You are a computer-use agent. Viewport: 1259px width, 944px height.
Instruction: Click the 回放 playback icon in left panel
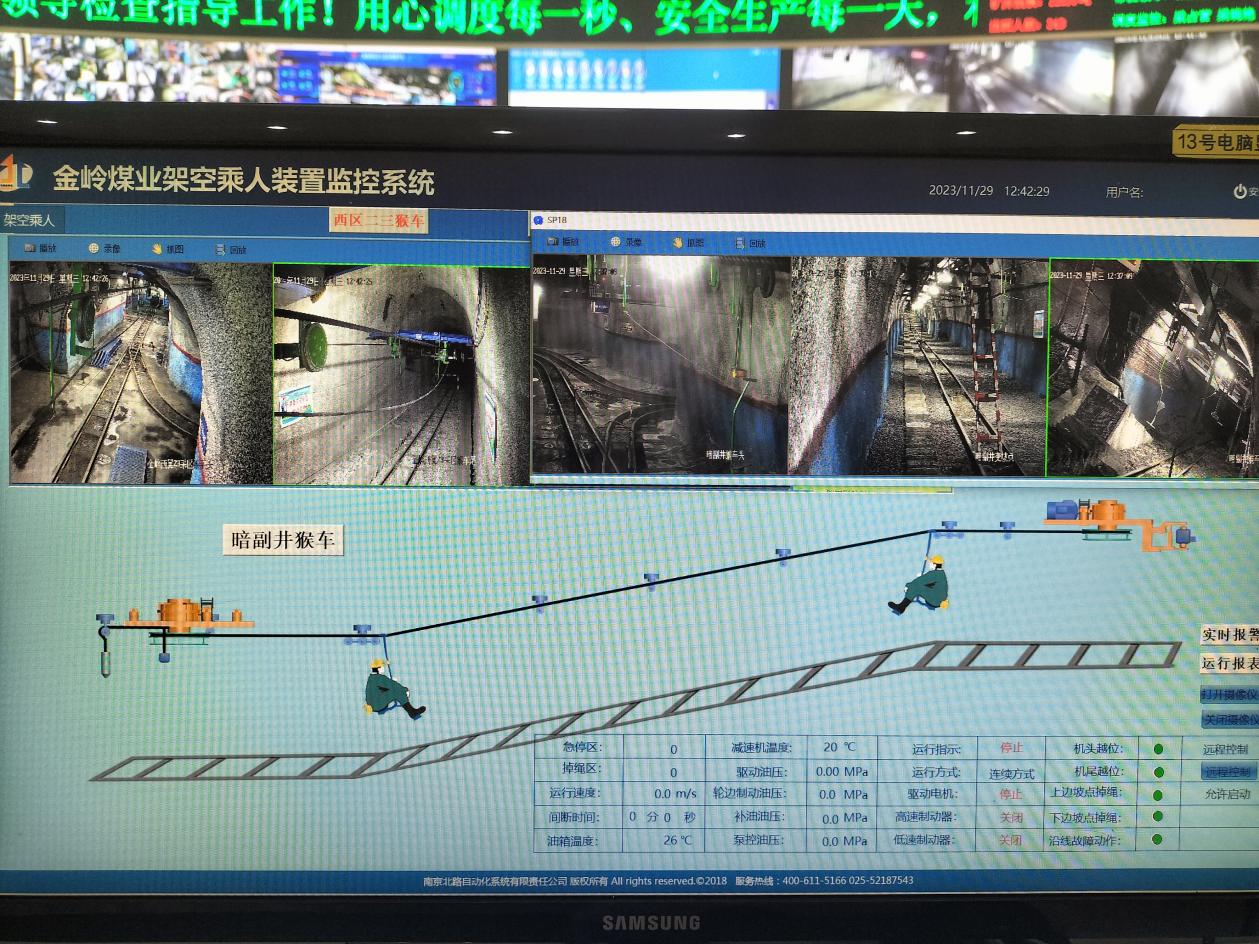tap(220, 249)
